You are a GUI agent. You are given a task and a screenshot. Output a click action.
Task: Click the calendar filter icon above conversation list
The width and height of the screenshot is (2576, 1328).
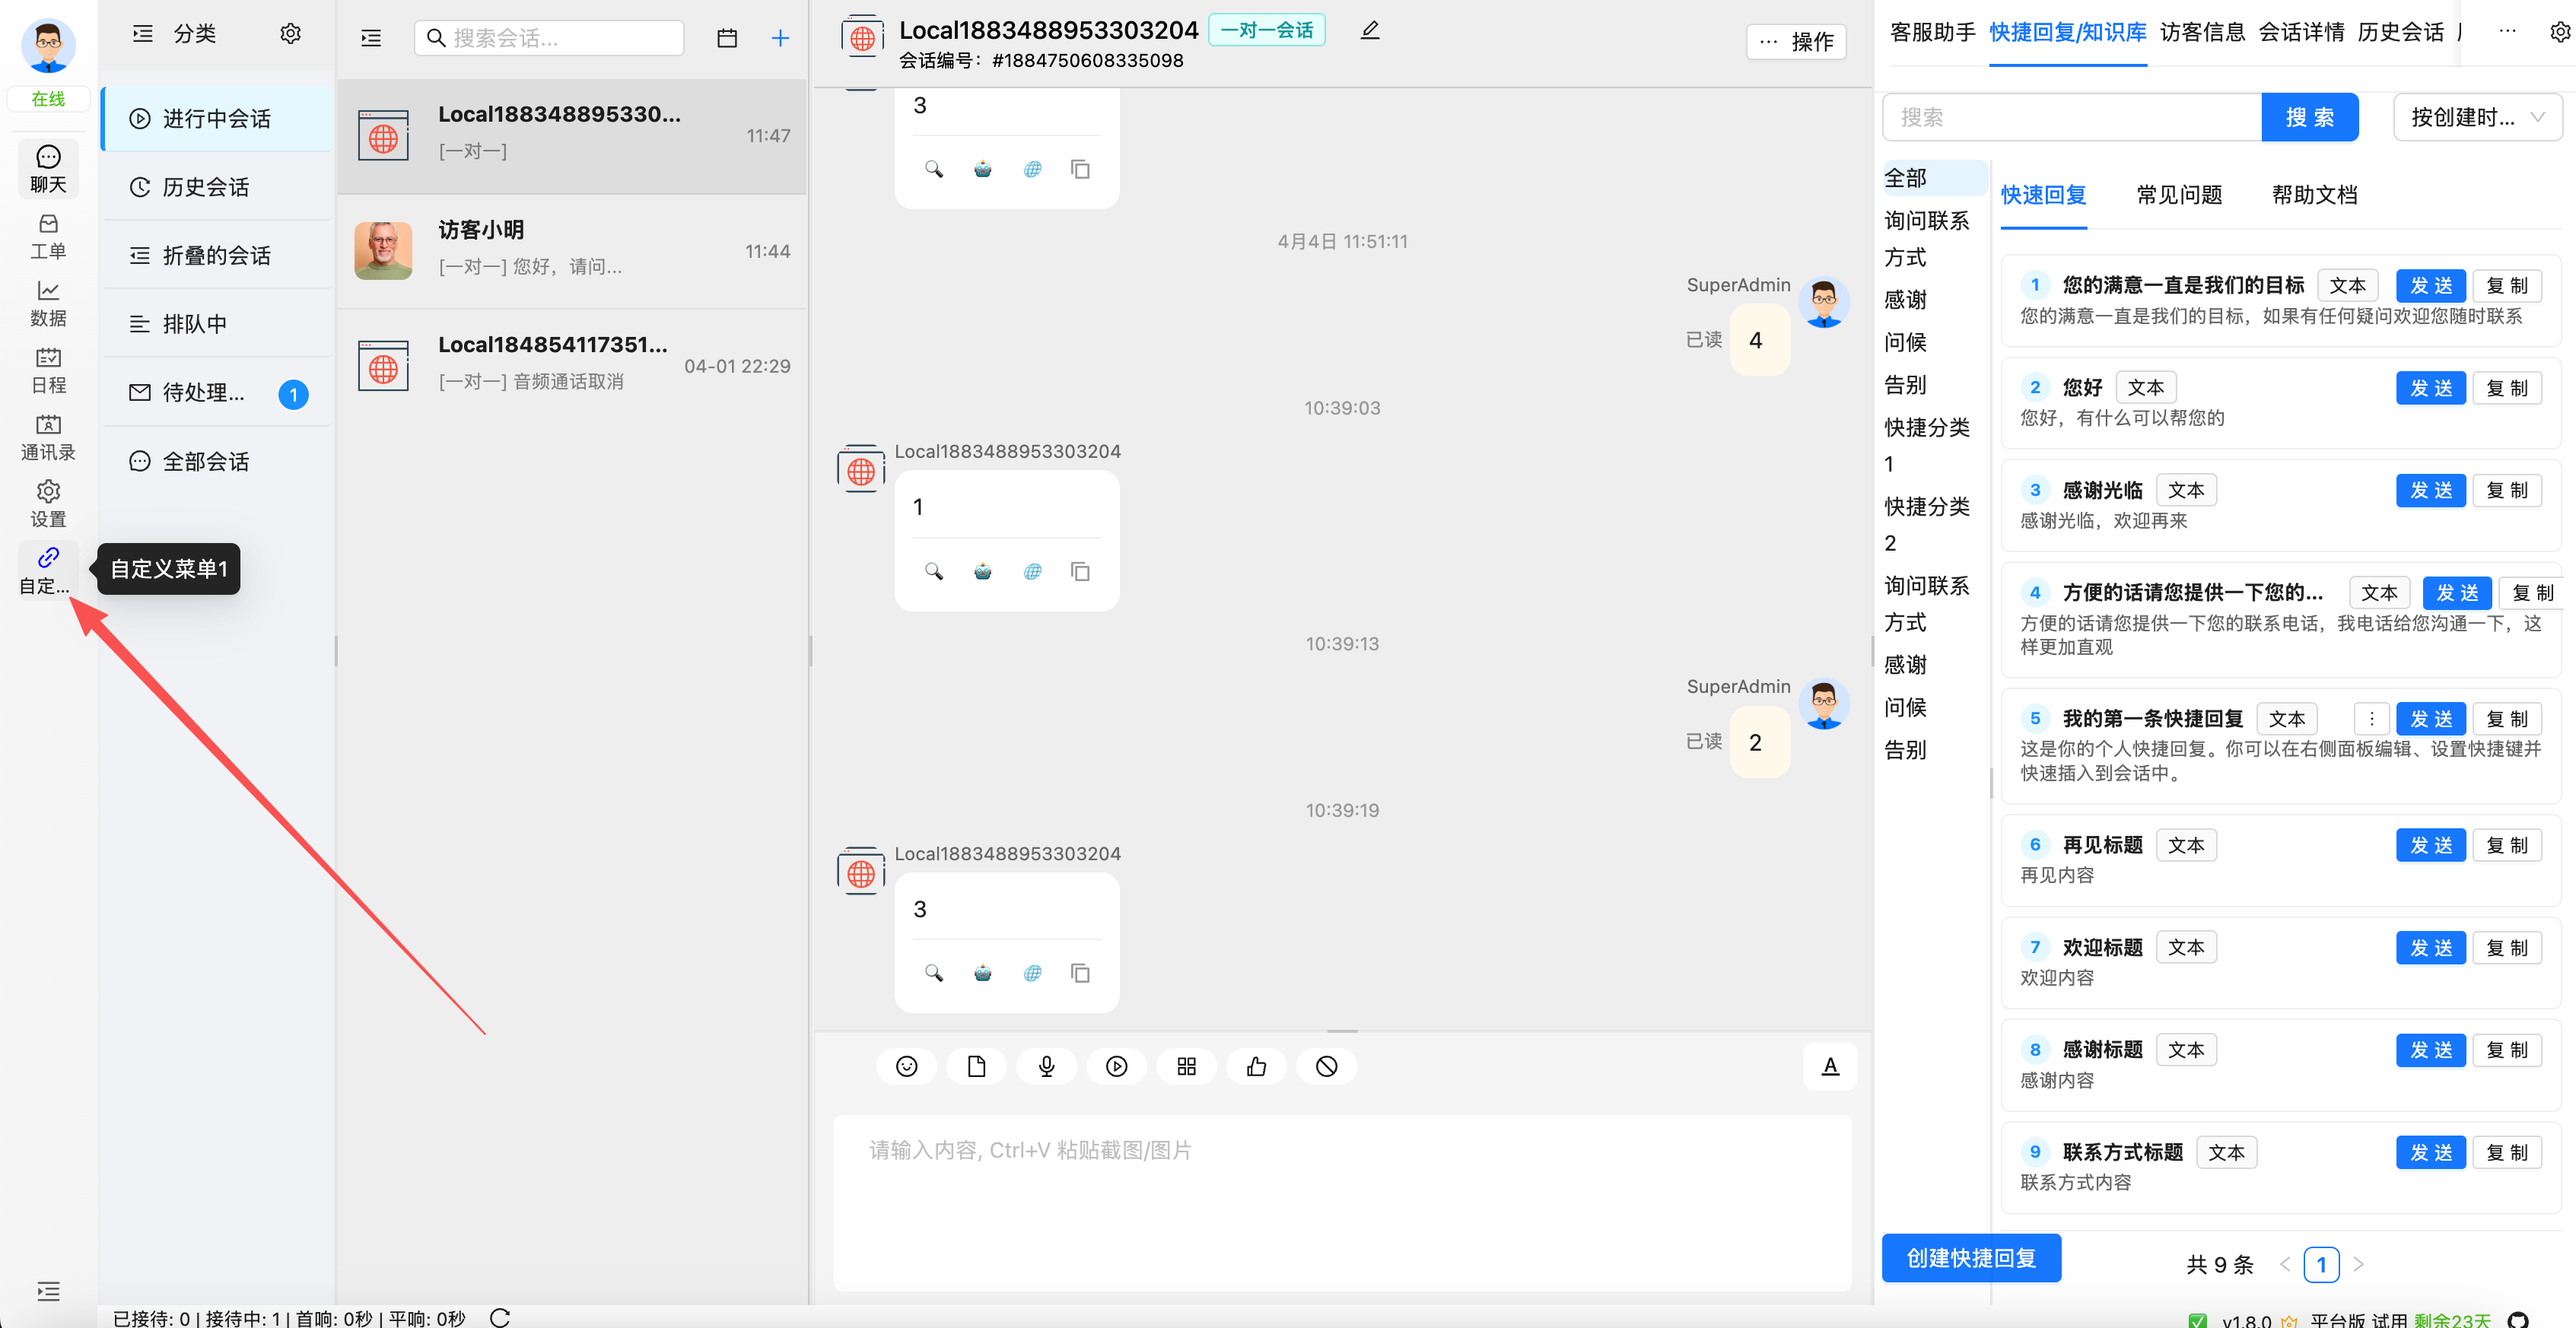[x=727, y=38]
